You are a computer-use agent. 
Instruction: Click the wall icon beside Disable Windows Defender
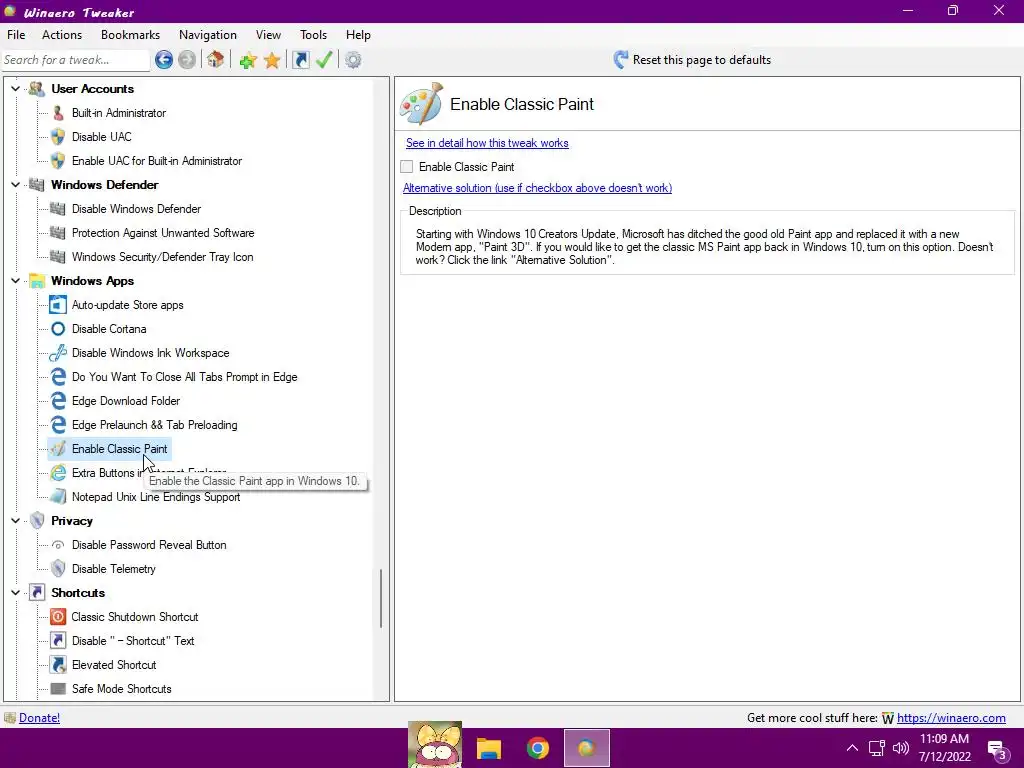(58, 209)
